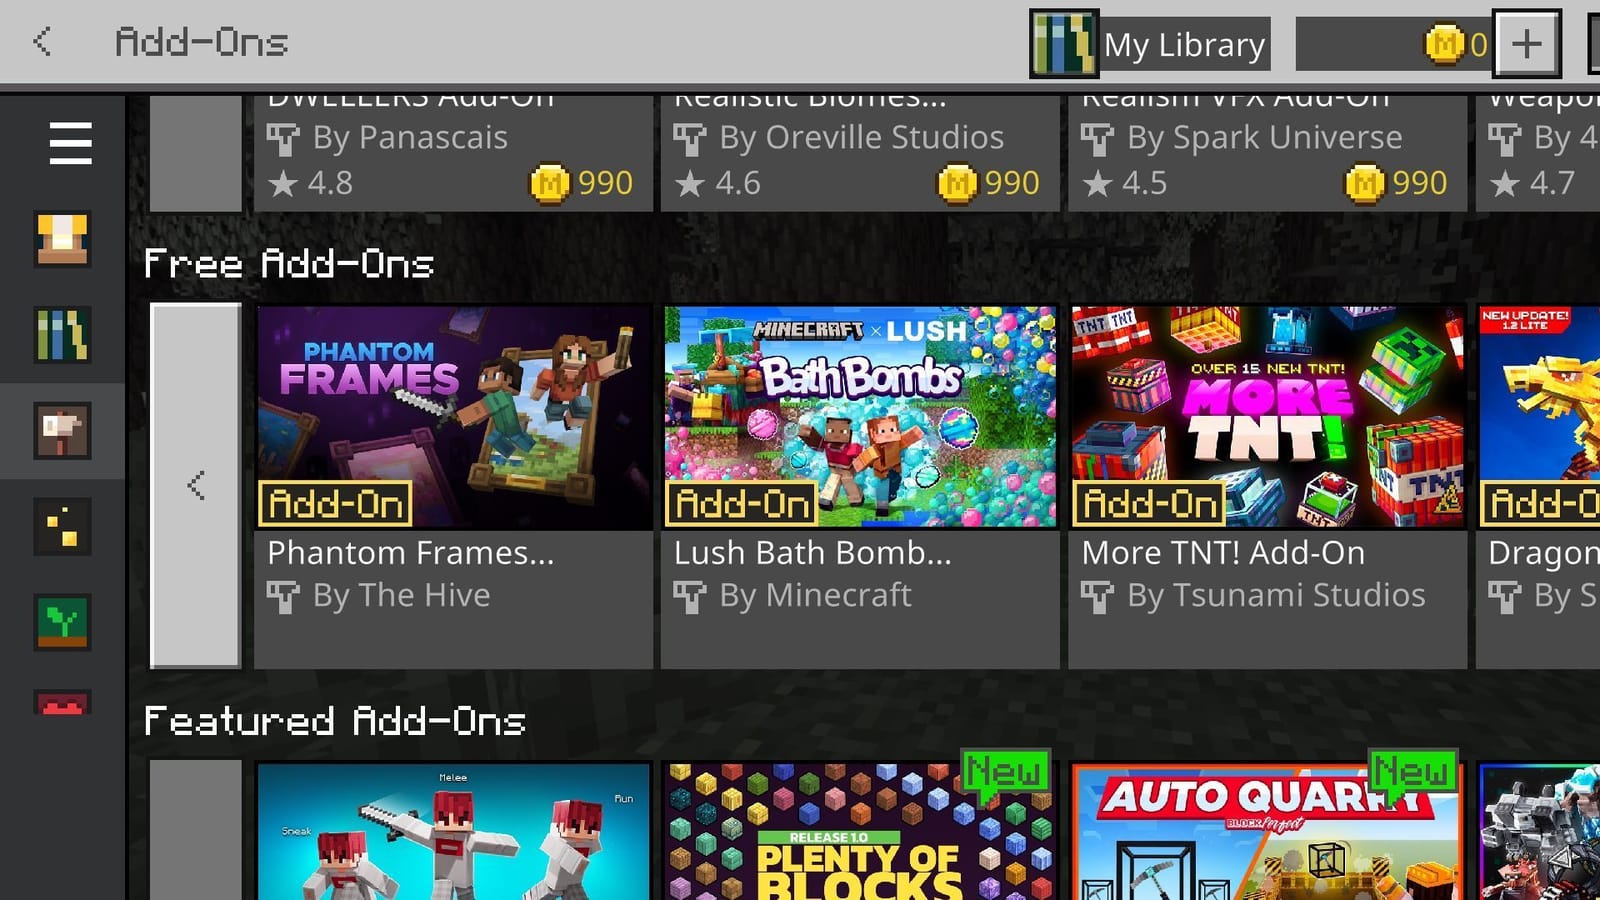
Task: Collapse Free Add-Ons row with left chevron
Action: click(196, 486)
